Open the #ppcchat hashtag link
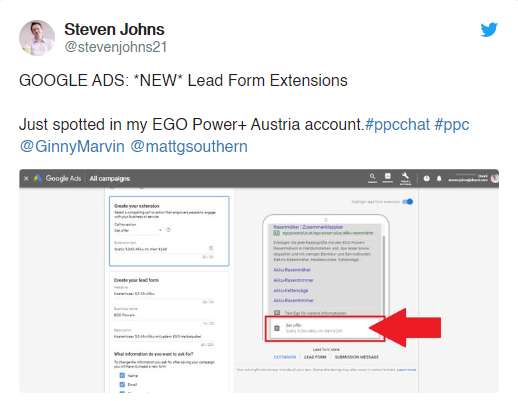 pyautogui.click(x=397, y=125)
